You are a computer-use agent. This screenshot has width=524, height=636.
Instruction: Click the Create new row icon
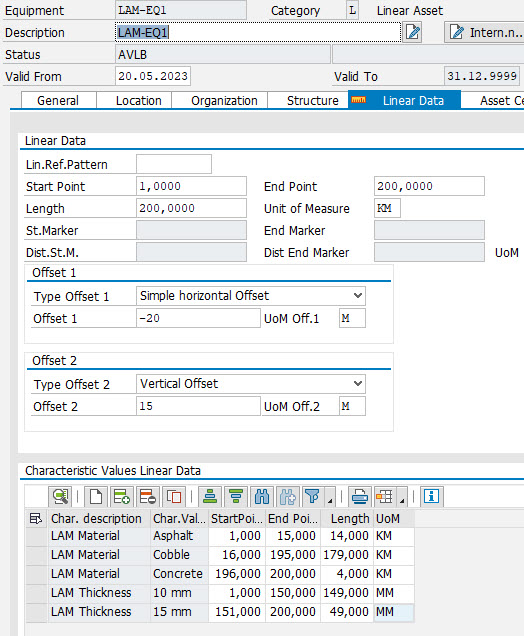tap(96, 496)
